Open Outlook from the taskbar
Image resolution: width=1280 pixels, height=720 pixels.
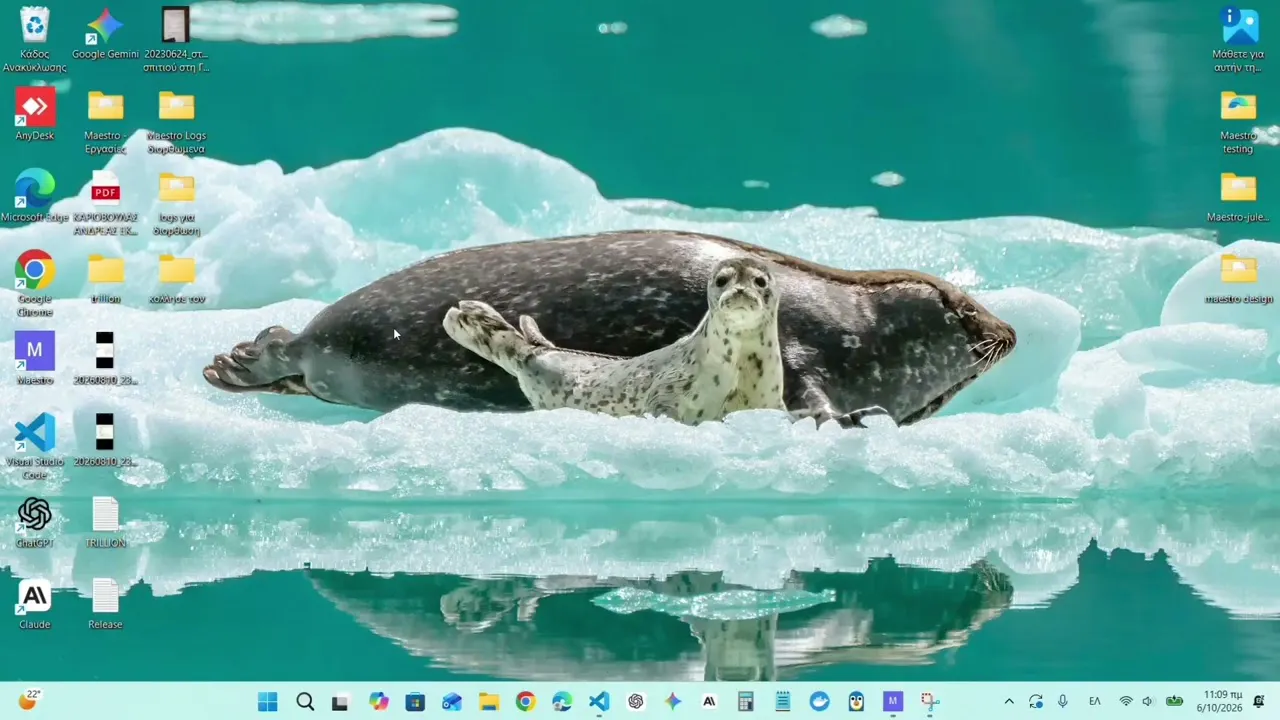pyautogui.click(x=452, y=702)
